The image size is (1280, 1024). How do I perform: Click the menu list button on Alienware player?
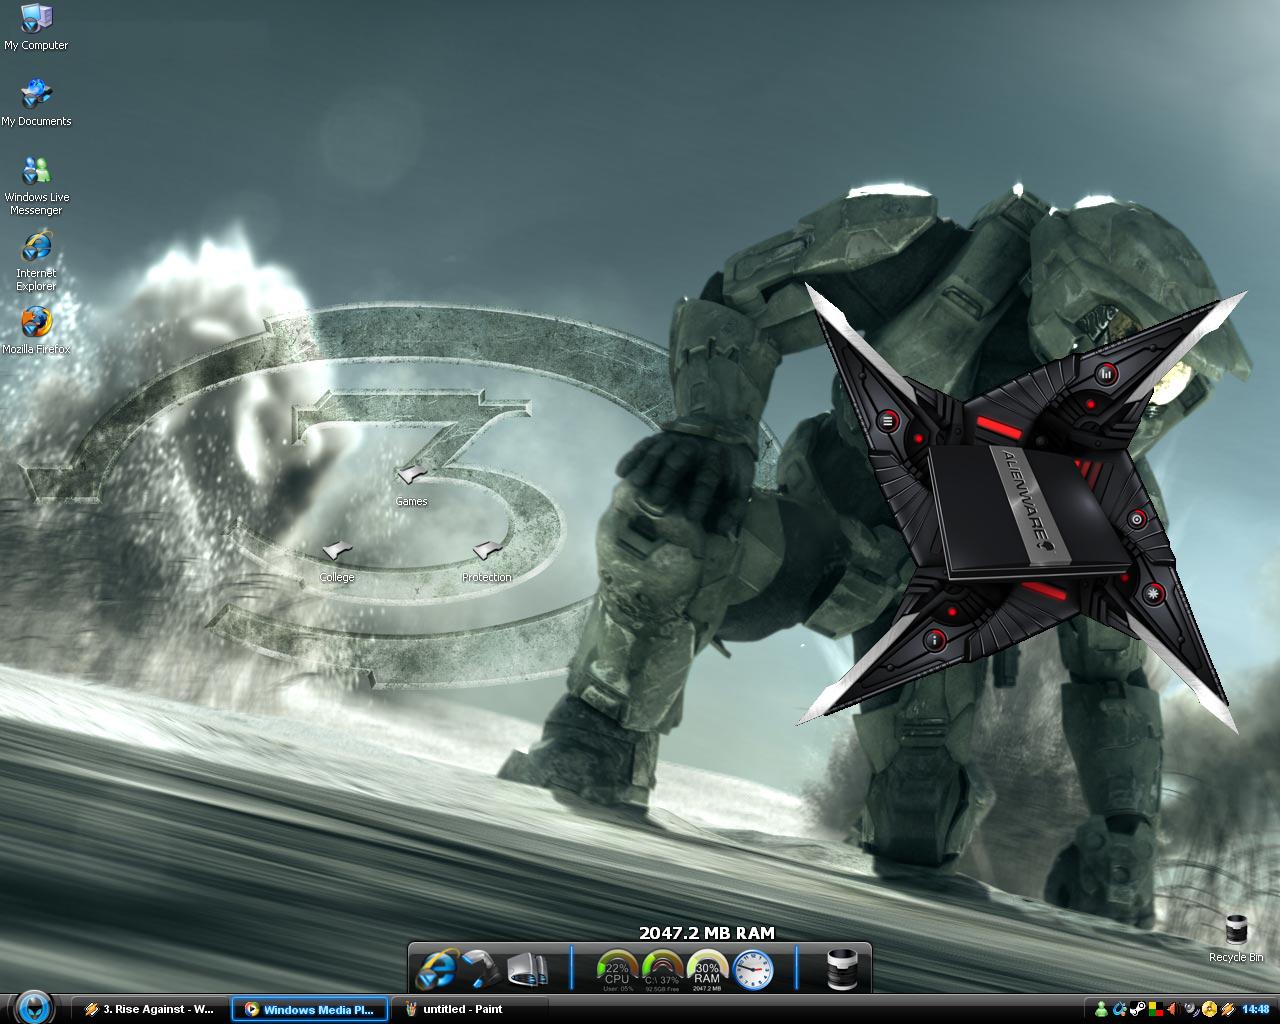(x=887, y=421)
